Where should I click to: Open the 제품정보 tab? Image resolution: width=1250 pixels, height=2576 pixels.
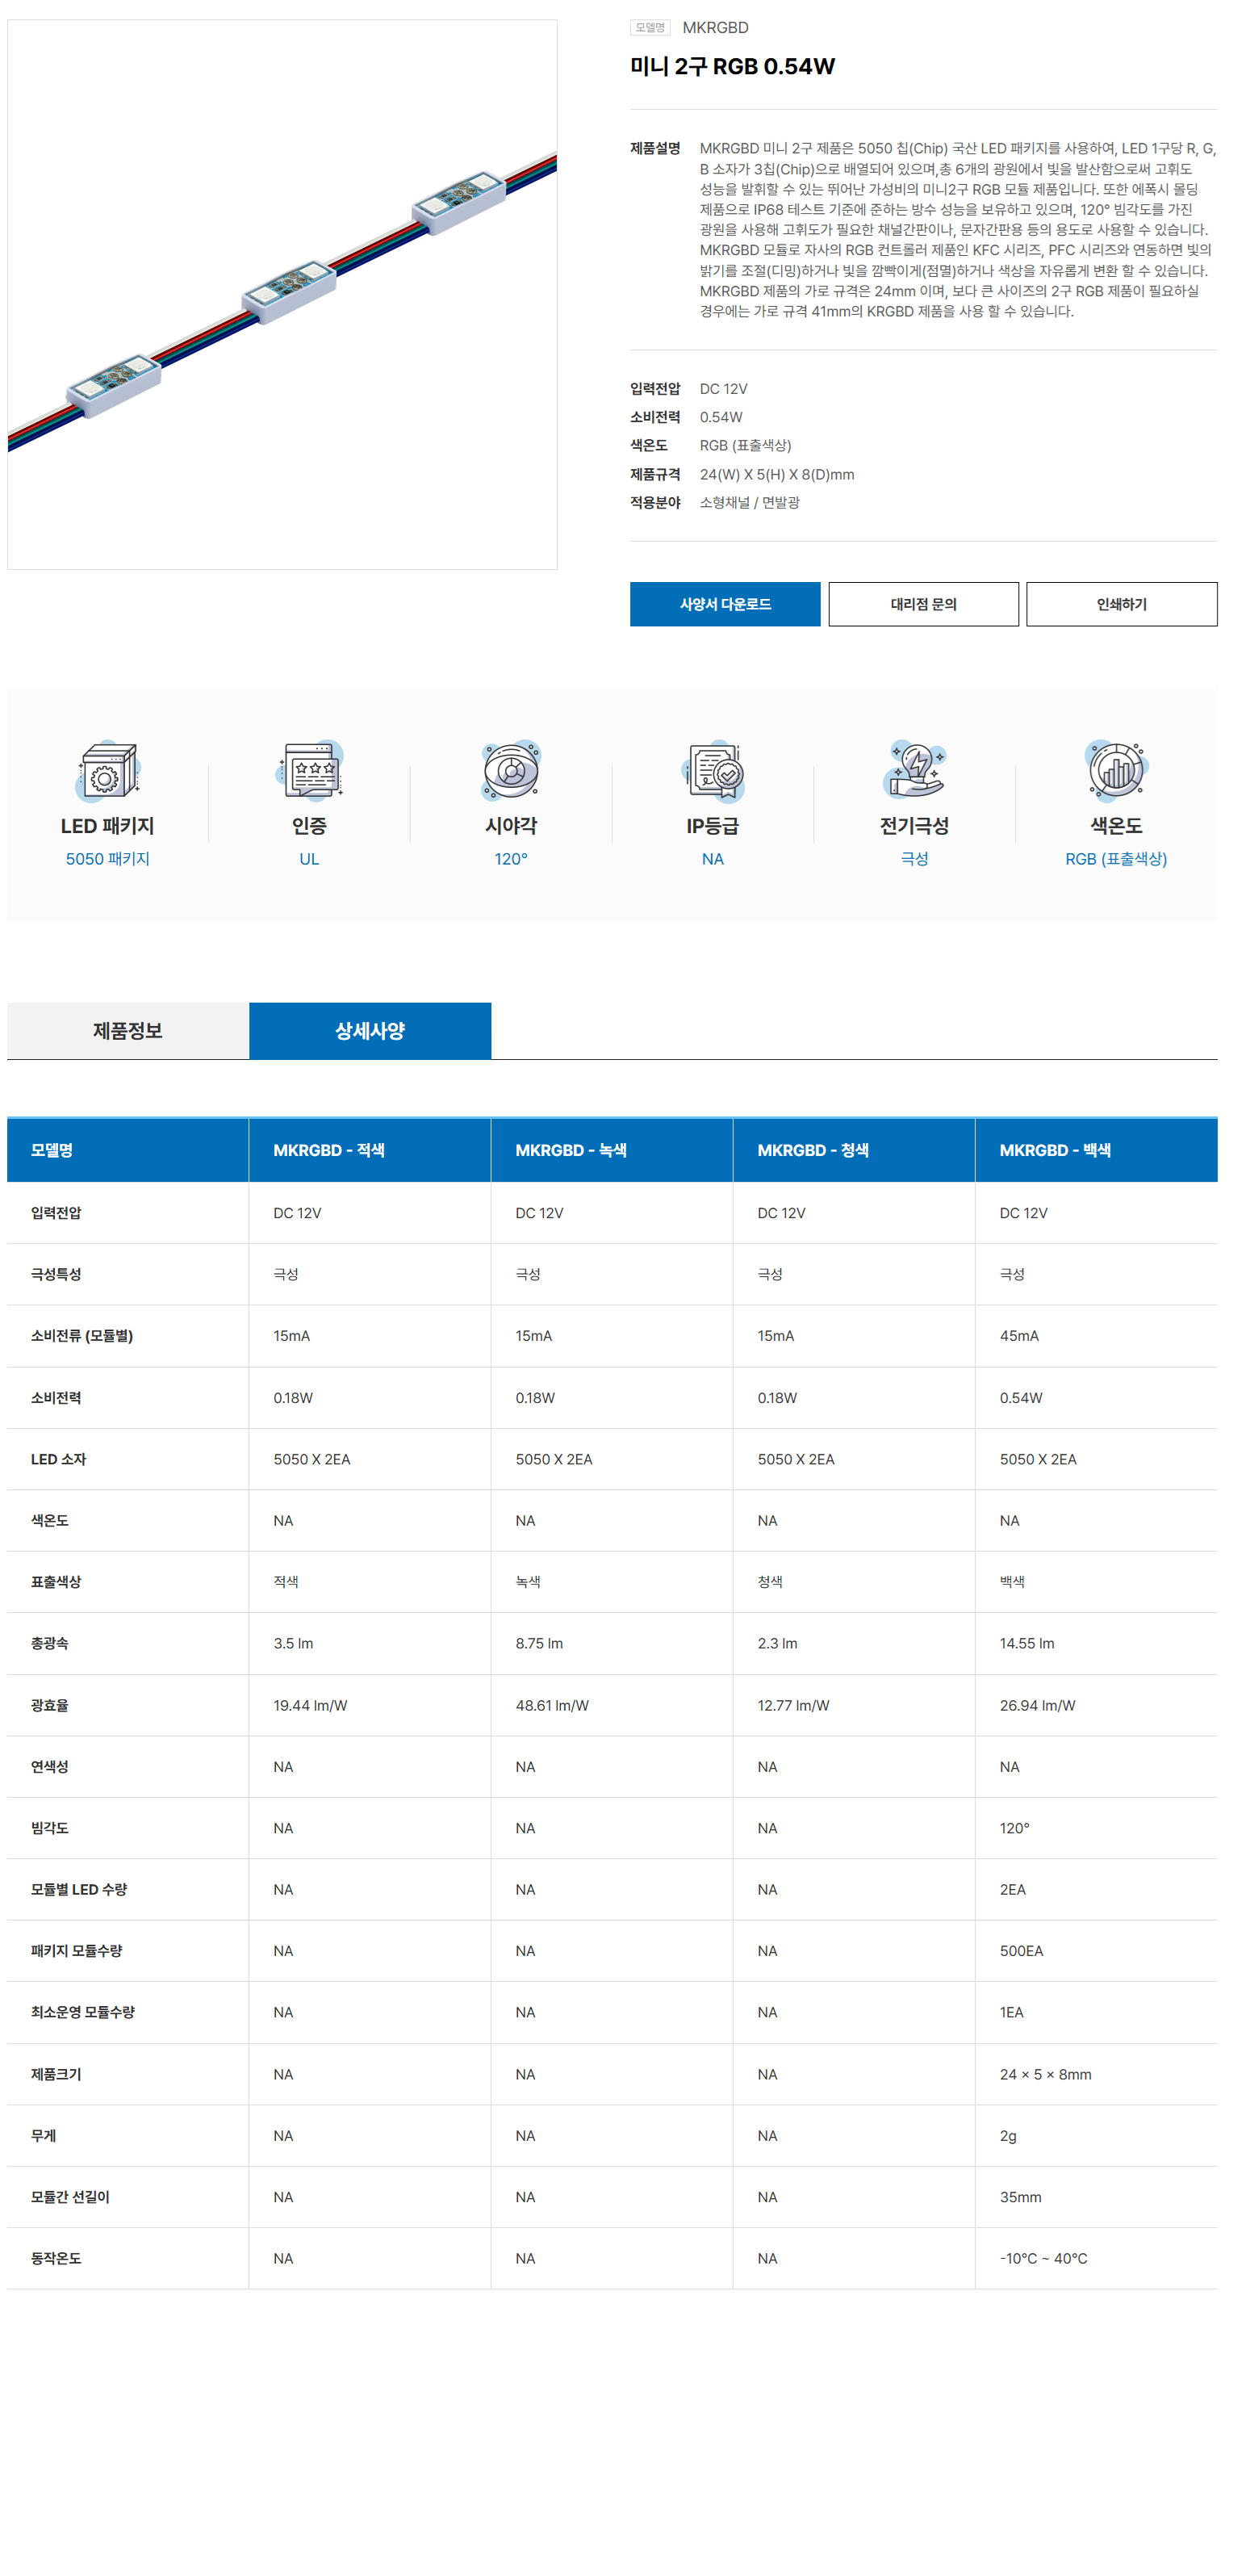[128, 1031]
